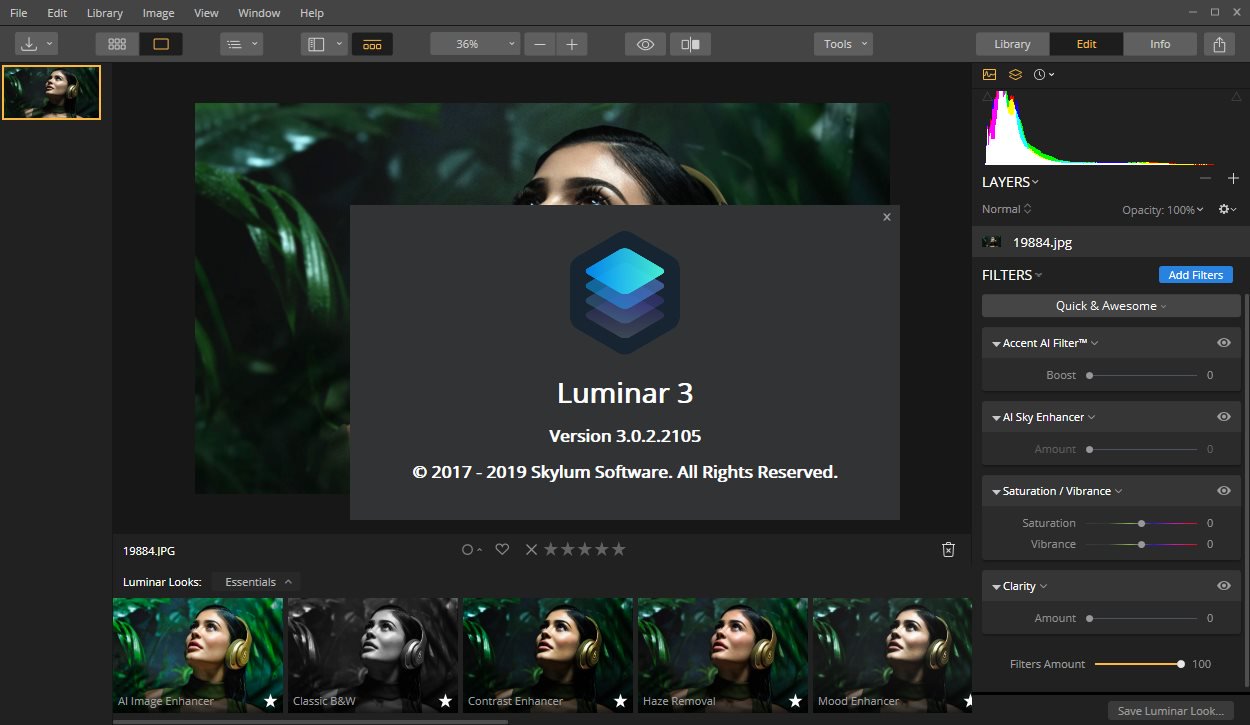This screenshot has height=725, width=1250.
Task: Open the layer settings gear
Action: point(1227,209)
